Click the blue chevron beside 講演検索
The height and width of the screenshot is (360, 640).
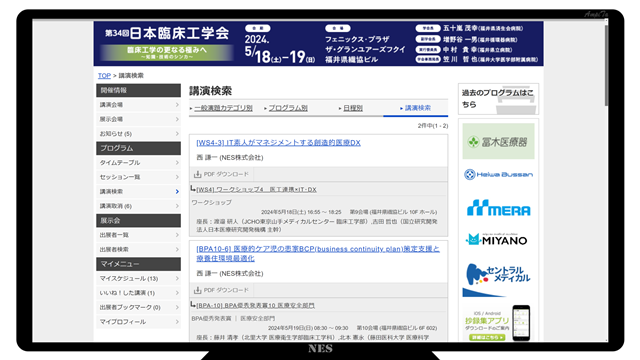point(177,191)
